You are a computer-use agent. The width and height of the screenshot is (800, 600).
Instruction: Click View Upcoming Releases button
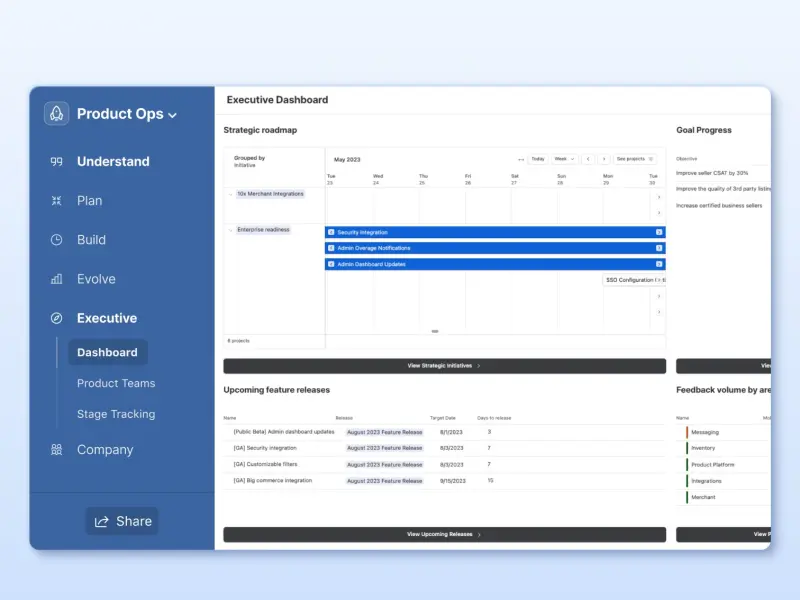[x=444, y=534]
